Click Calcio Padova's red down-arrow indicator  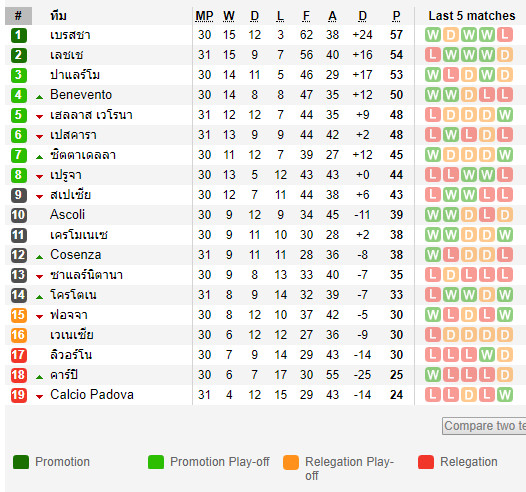40,397
